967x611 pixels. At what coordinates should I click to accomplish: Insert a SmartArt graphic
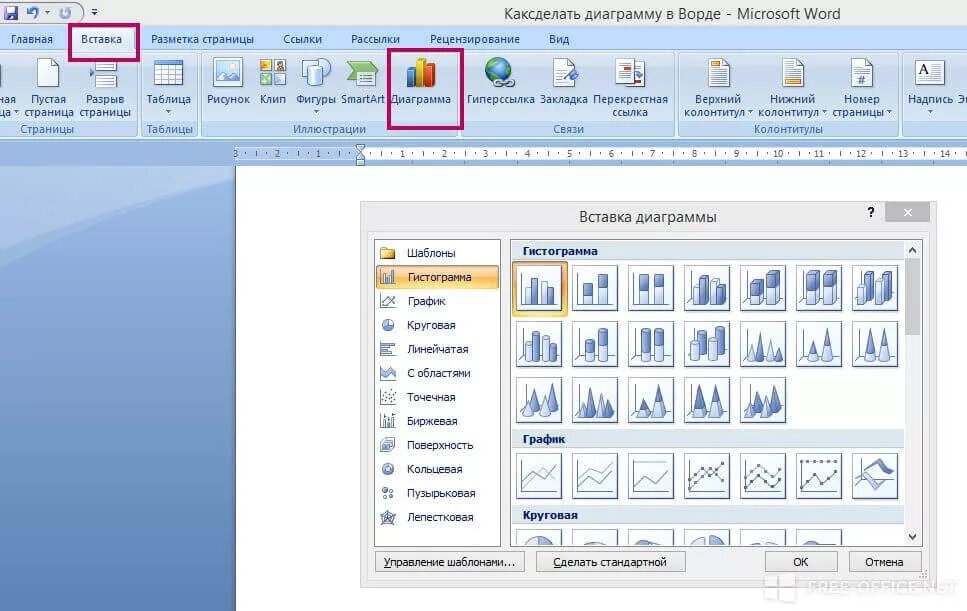tap(363, 81)
